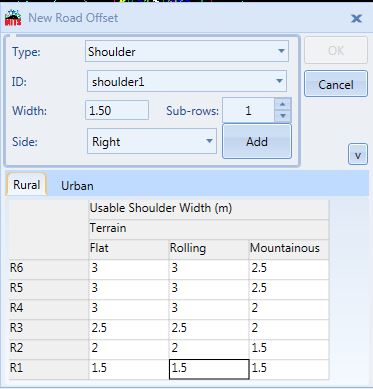This screenshot has width=373, height=389.
Task: Select the R6 Rolling cell
Action: click(209, 270)
